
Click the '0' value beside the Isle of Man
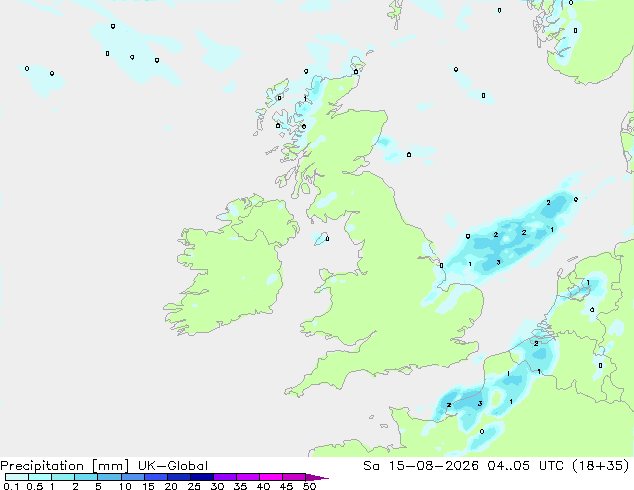click(327, 239)
